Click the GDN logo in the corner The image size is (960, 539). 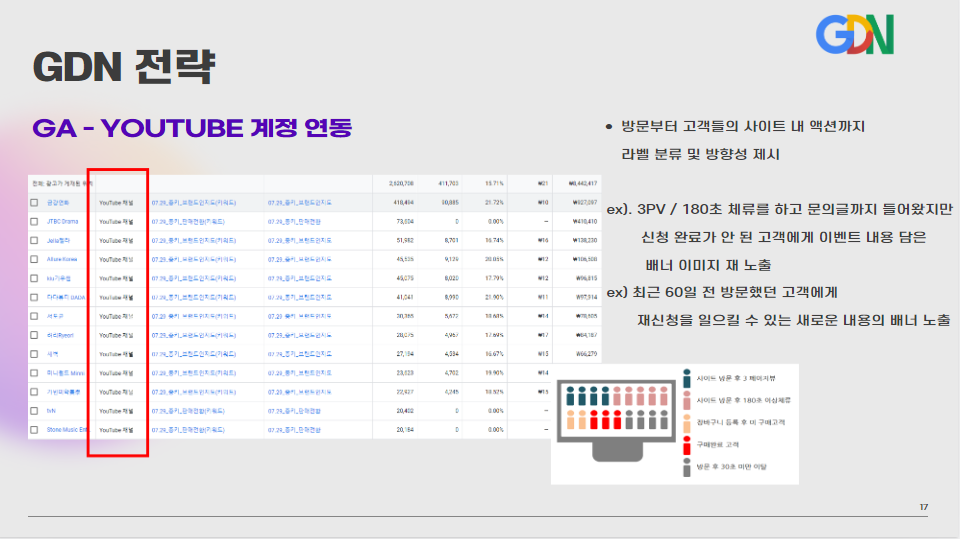click(x=855, y=35)
